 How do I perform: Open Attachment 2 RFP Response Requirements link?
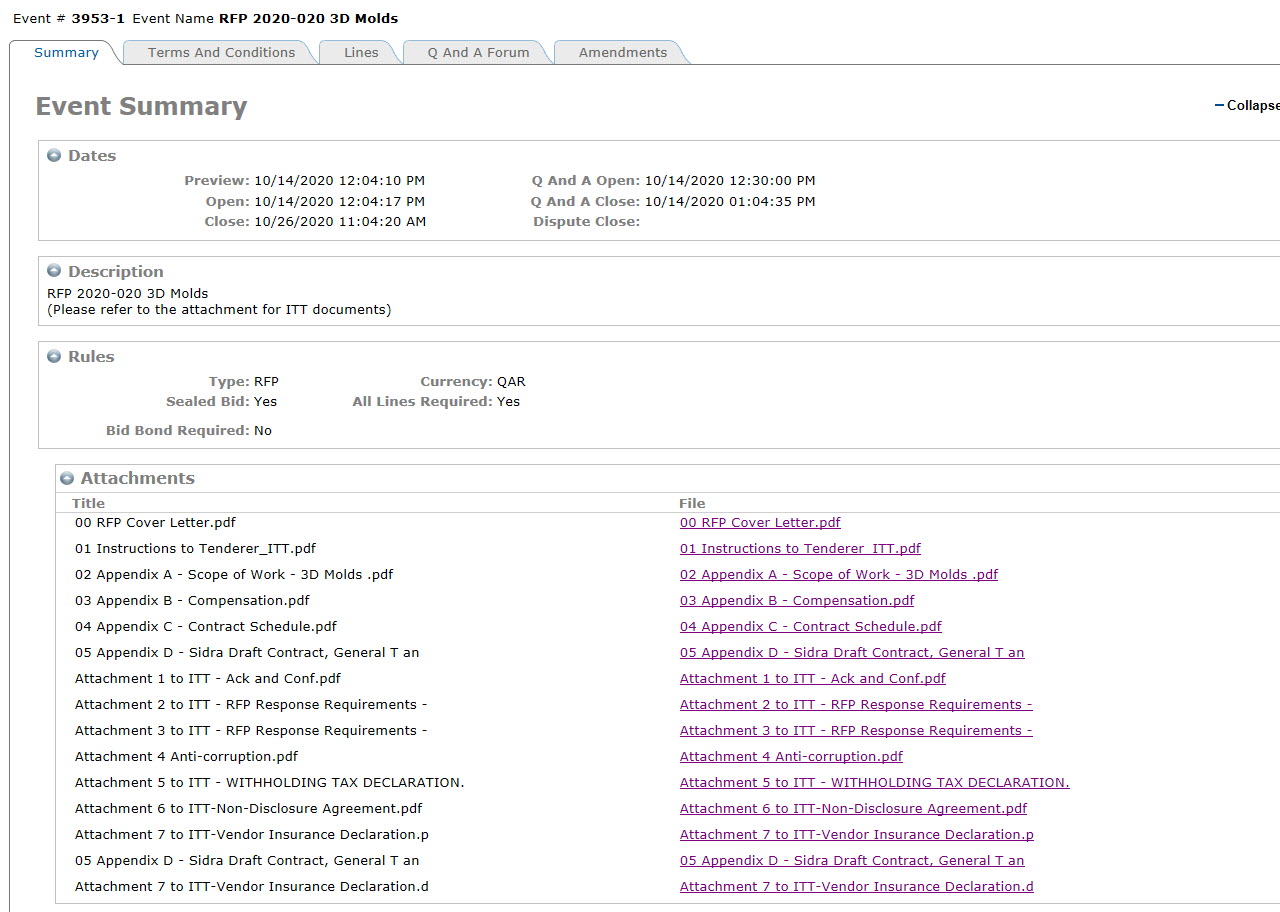tap(856, 704)
